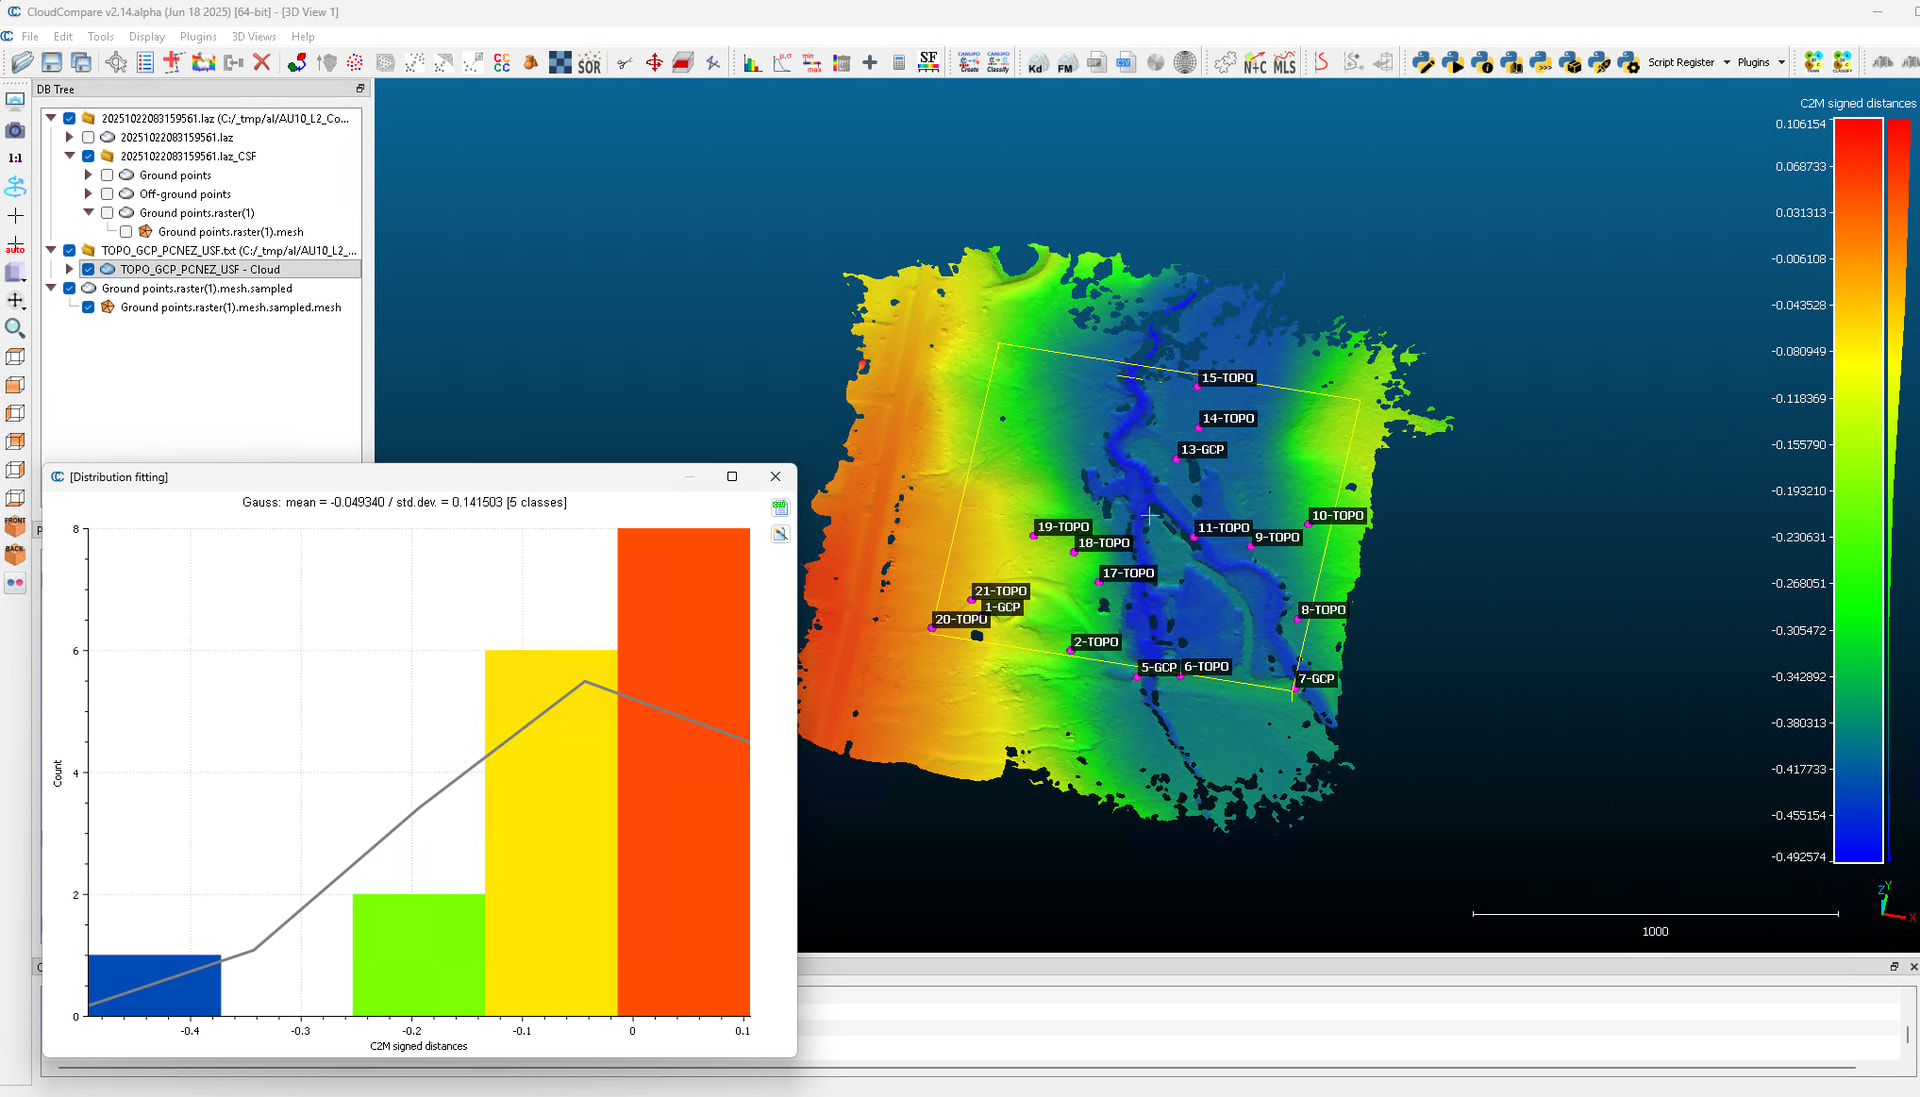Click the CANUPO Classify plugin icon

tap(998, 62)
